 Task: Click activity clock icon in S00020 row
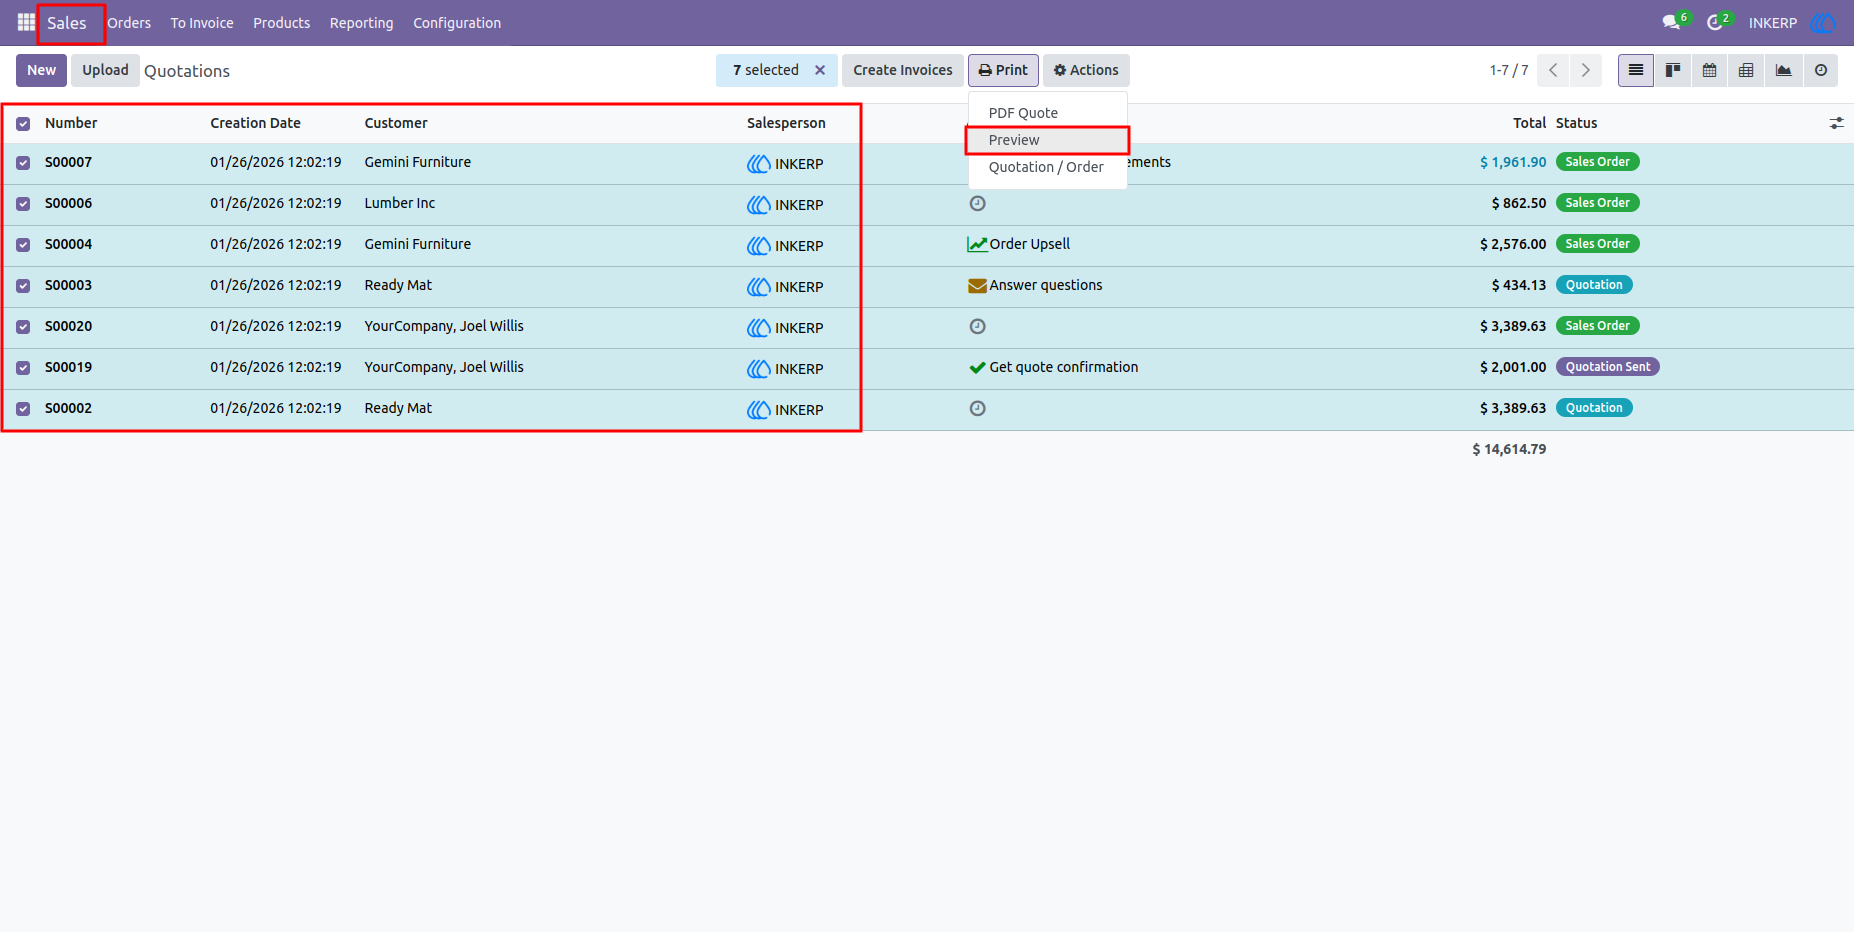978,326
